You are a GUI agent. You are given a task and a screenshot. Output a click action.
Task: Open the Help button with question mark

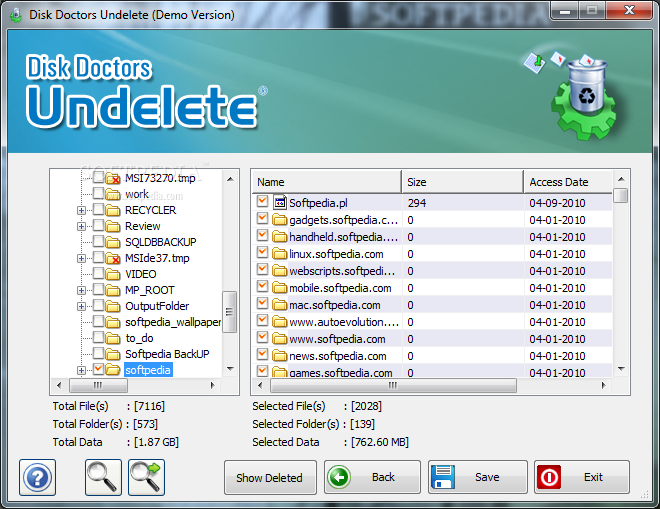coord(37,477)
